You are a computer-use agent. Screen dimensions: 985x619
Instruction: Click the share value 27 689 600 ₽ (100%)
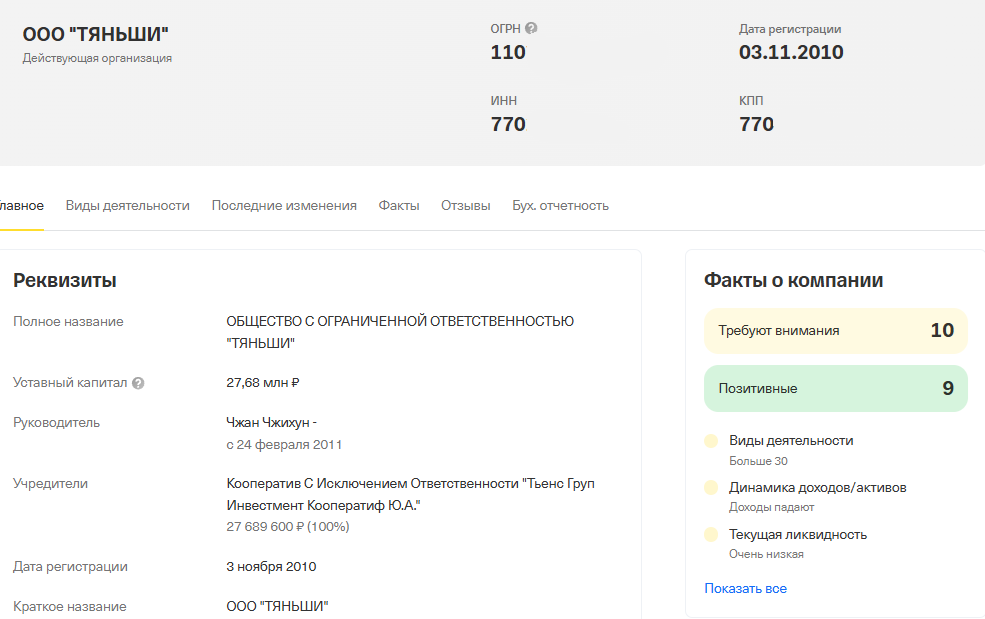click(288, 527)
